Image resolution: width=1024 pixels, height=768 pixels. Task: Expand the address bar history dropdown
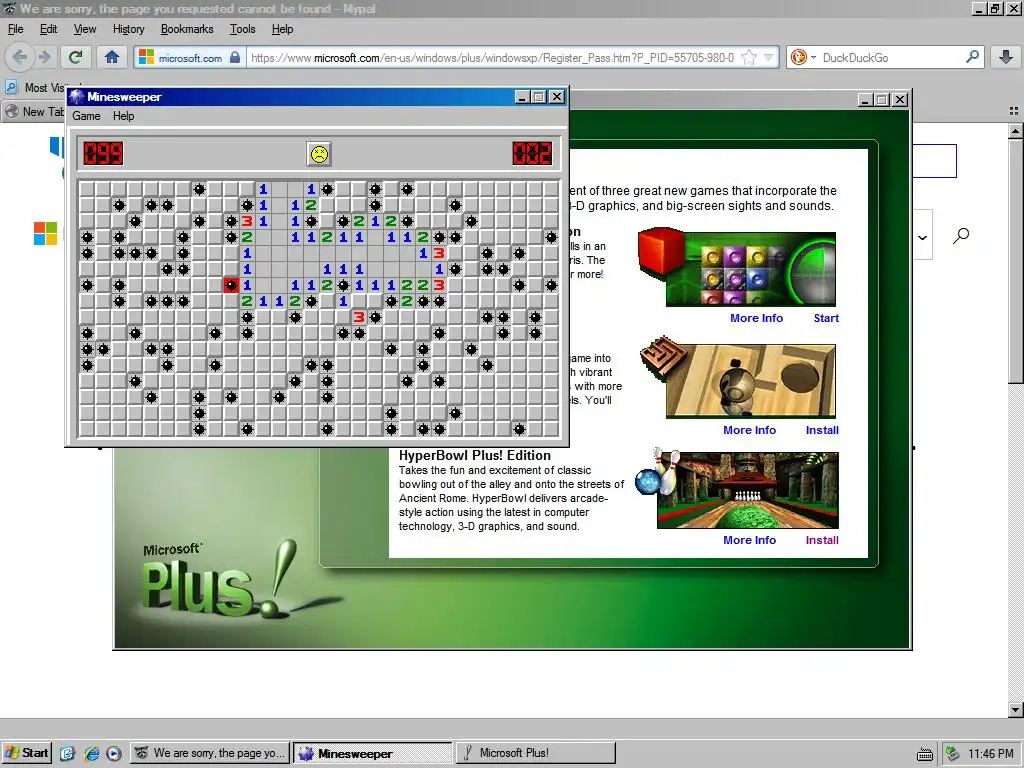tap(769, 57)
